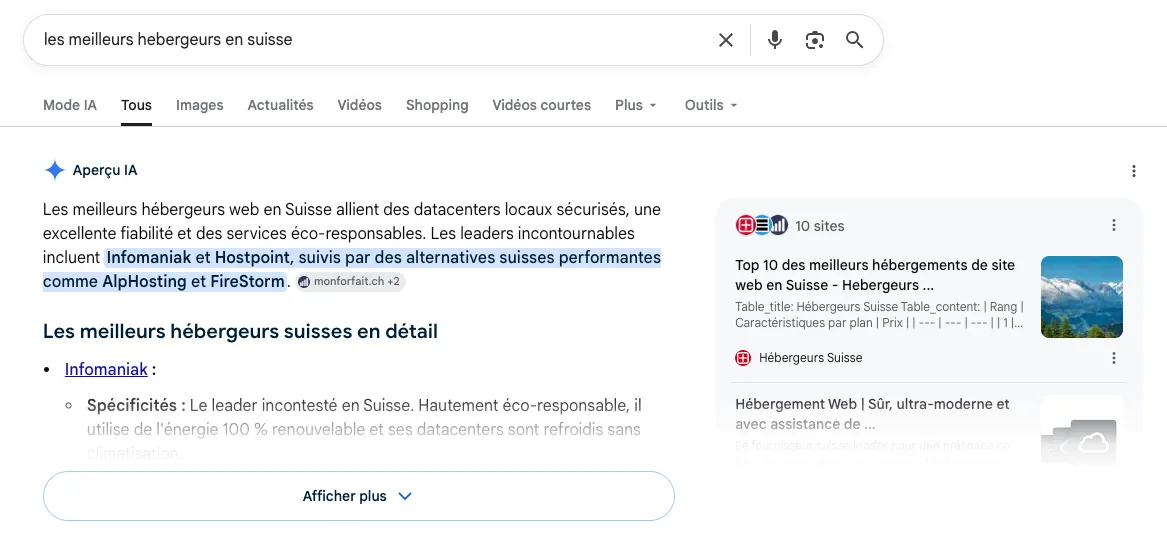Screen dimensions: 1167x536
Task: Click the Hébergeurs Suisse source name
Action: [810, 358]
